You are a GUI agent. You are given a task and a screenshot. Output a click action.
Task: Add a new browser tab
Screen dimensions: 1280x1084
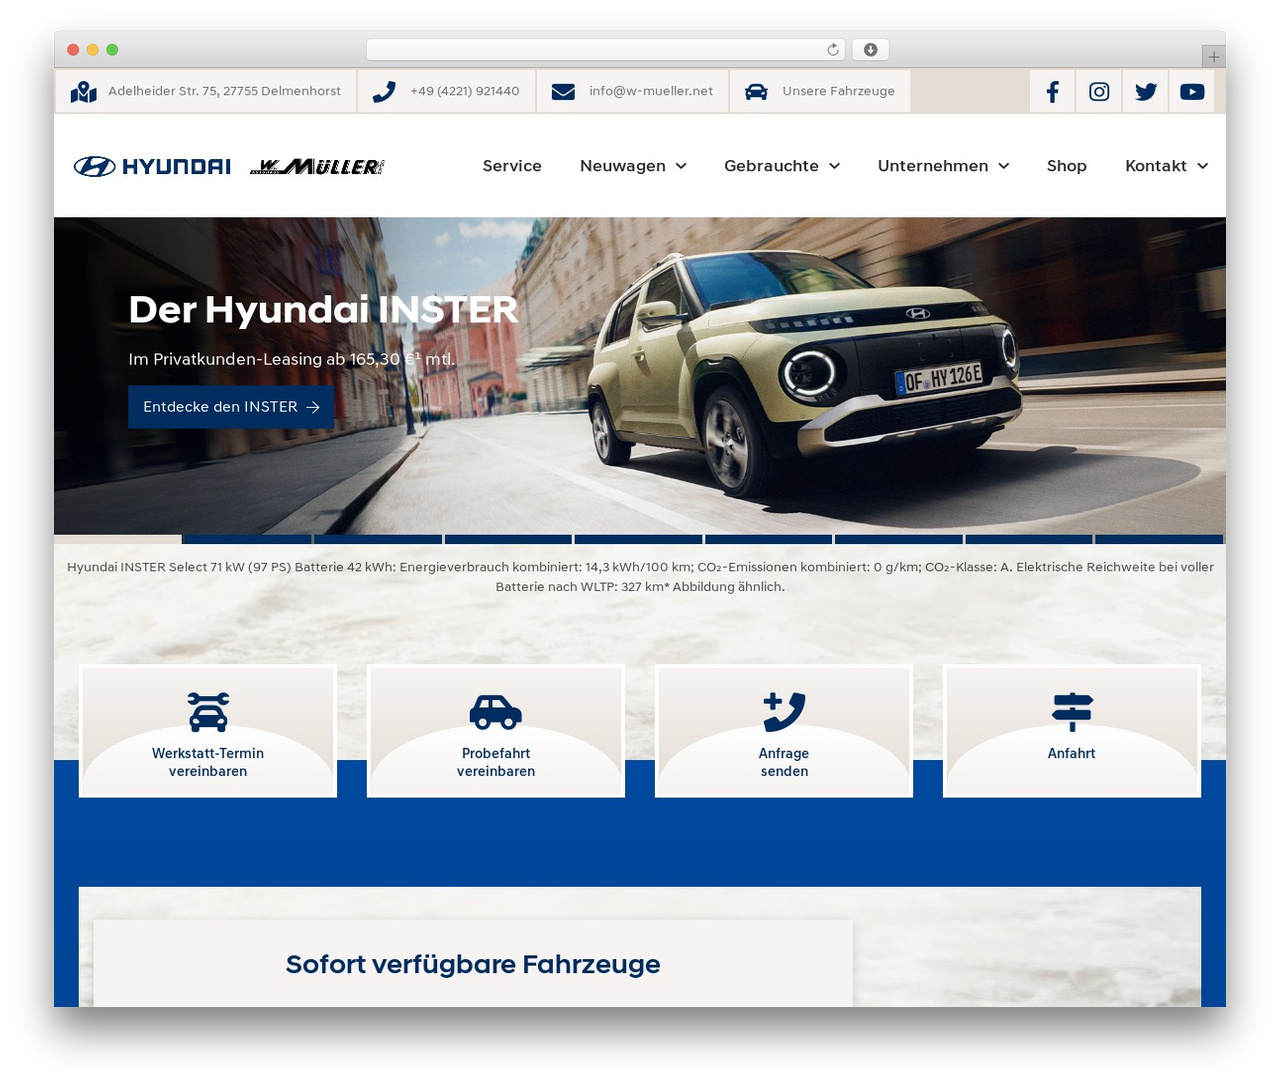[x=1213, y=57]
